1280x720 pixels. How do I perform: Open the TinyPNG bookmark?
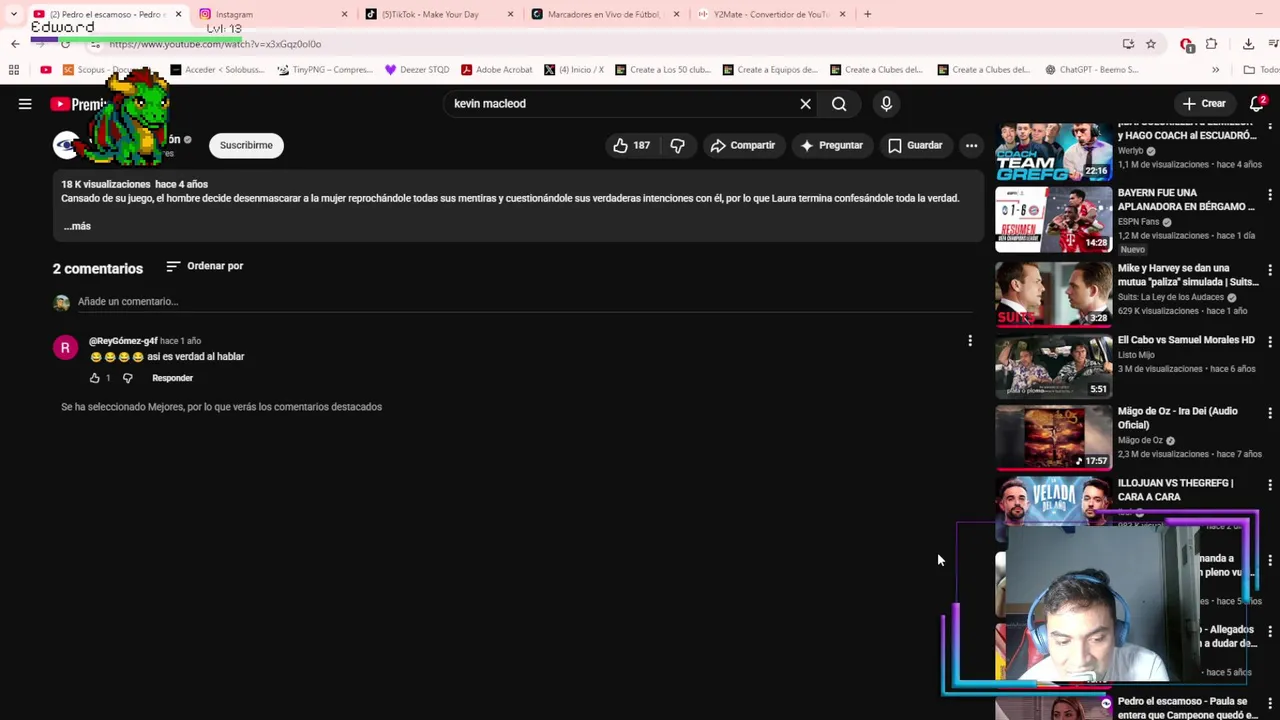(324, 70)
